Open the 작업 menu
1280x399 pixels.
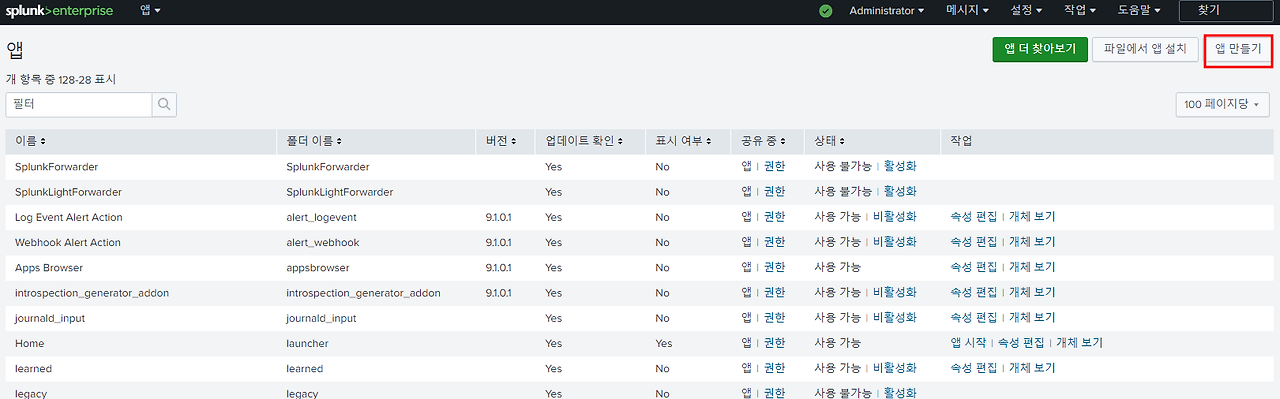[1080, 10]
